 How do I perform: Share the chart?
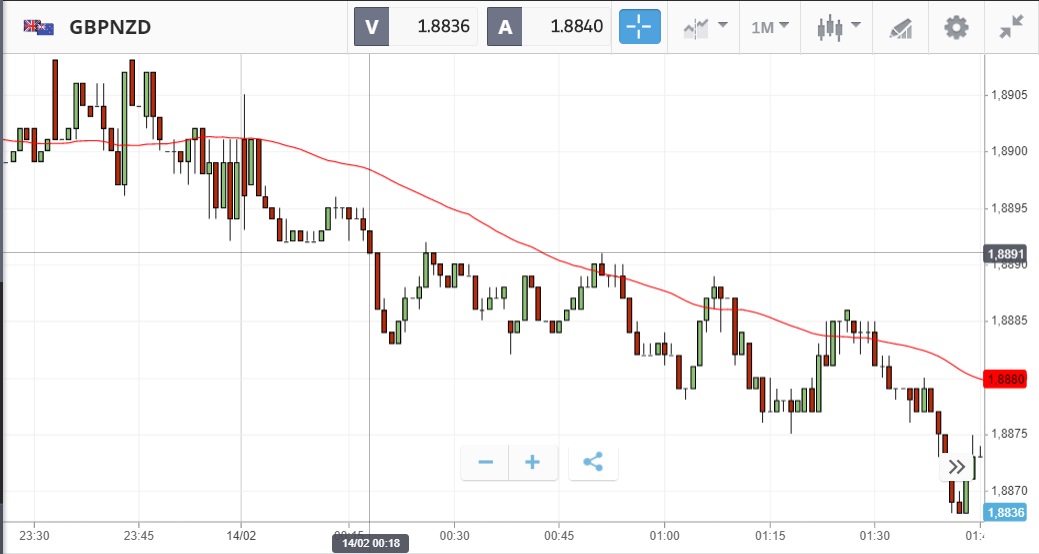[x=593, y=462]
